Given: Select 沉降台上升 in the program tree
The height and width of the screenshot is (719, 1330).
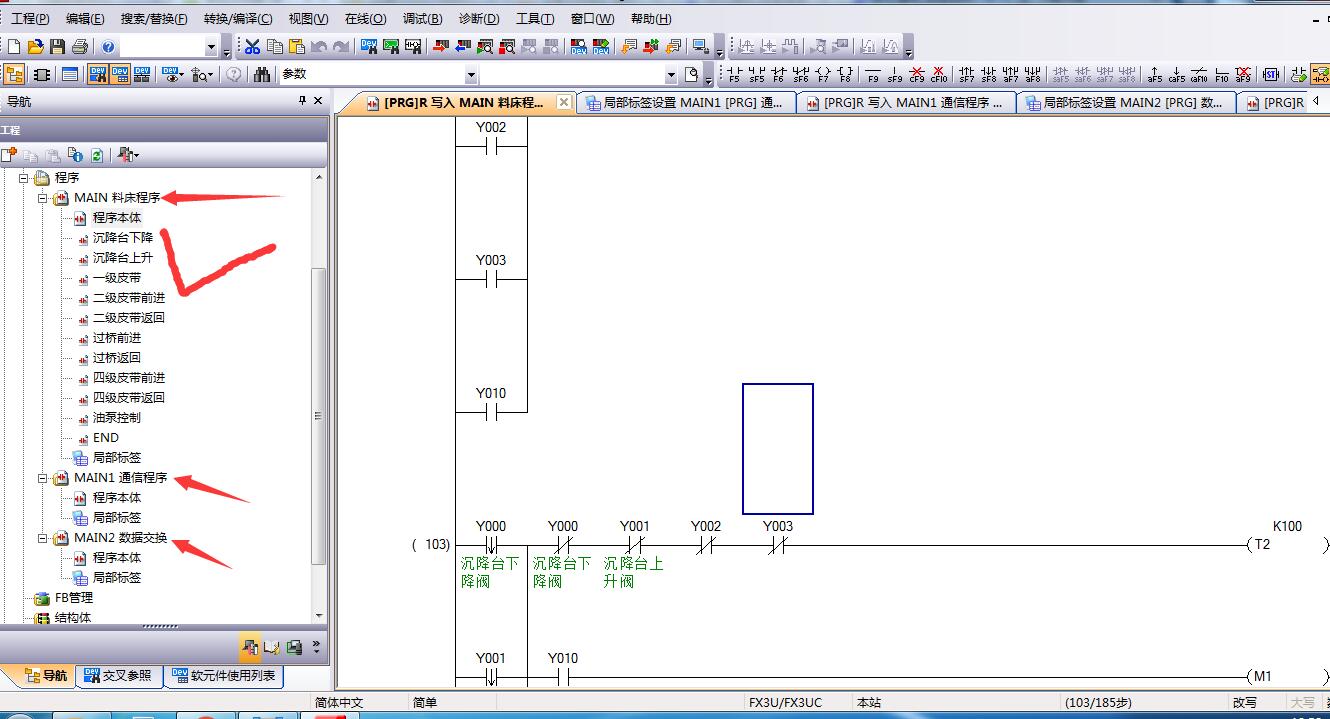Looking at the screenshot, I should (122, 258).
